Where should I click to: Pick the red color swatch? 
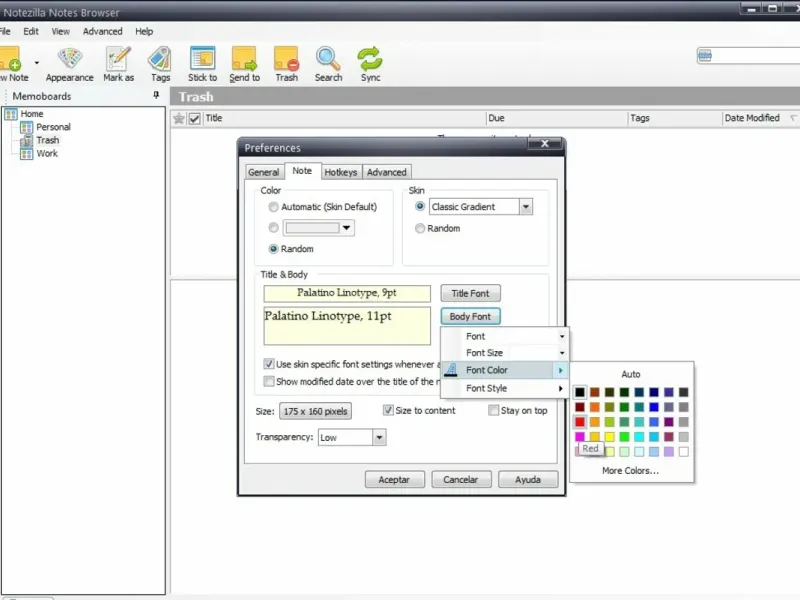pos(580,422)
